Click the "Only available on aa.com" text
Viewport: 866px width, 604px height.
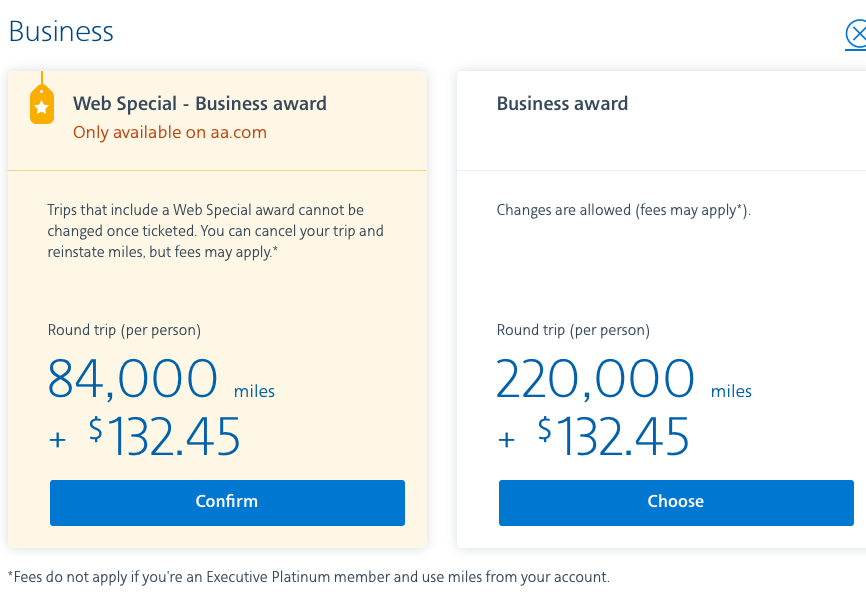point(170,132)
